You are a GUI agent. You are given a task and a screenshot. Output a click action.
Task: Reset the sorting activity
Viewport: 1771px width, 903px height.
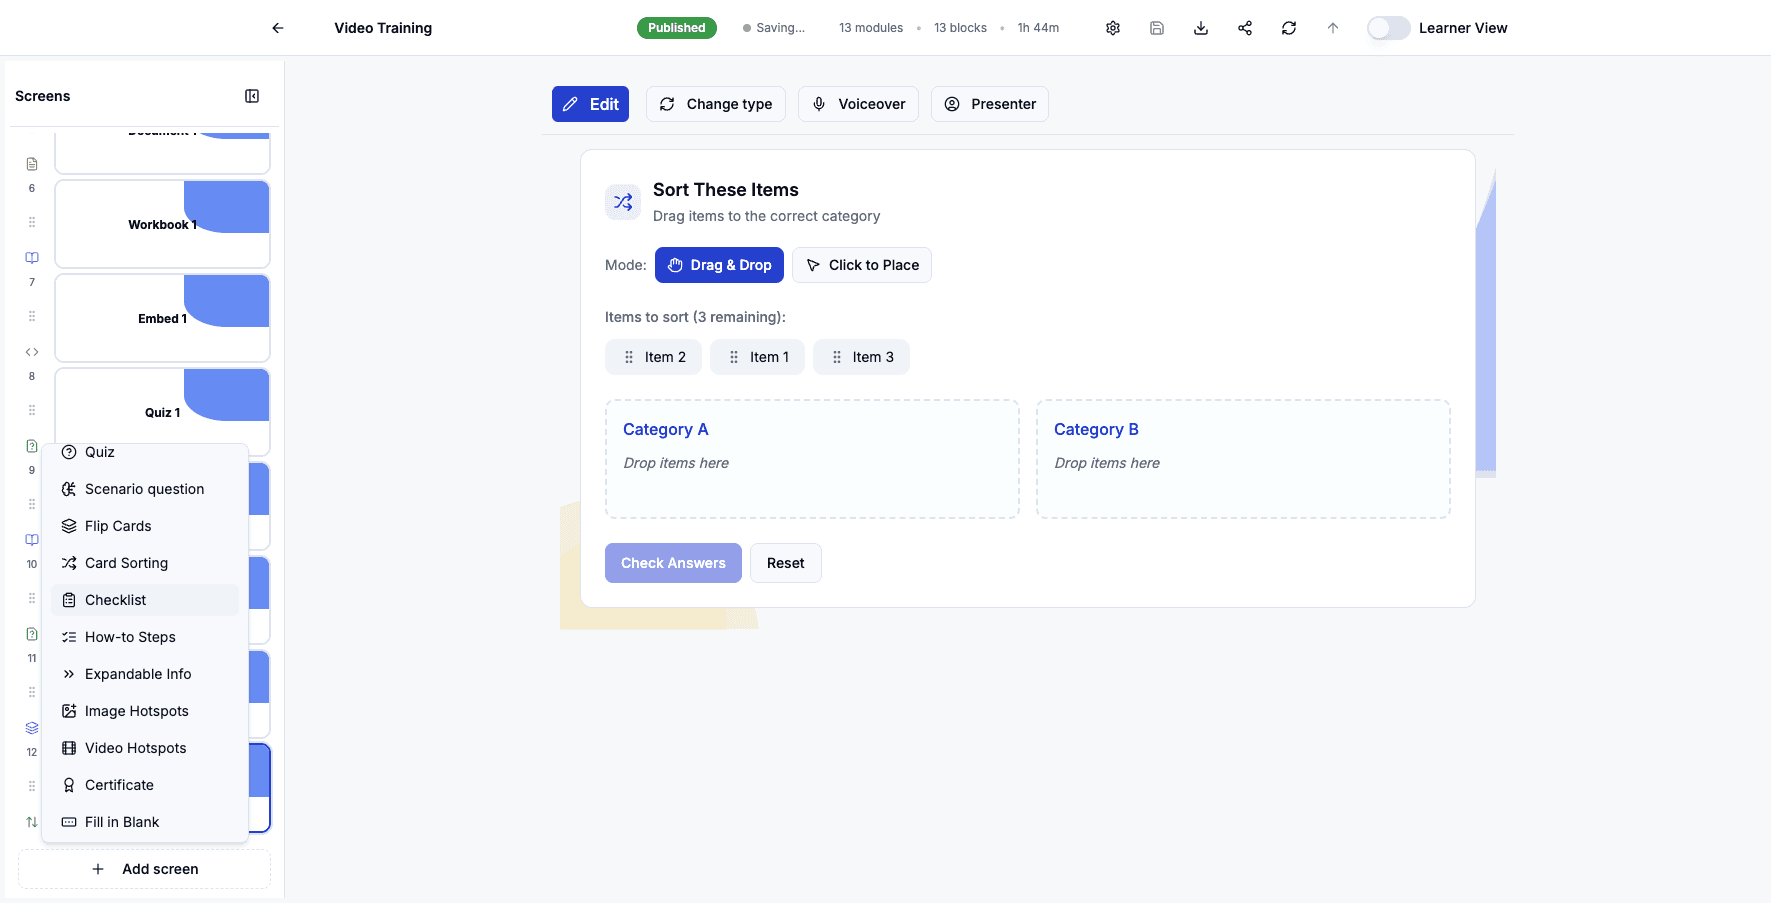click(785, 562)
